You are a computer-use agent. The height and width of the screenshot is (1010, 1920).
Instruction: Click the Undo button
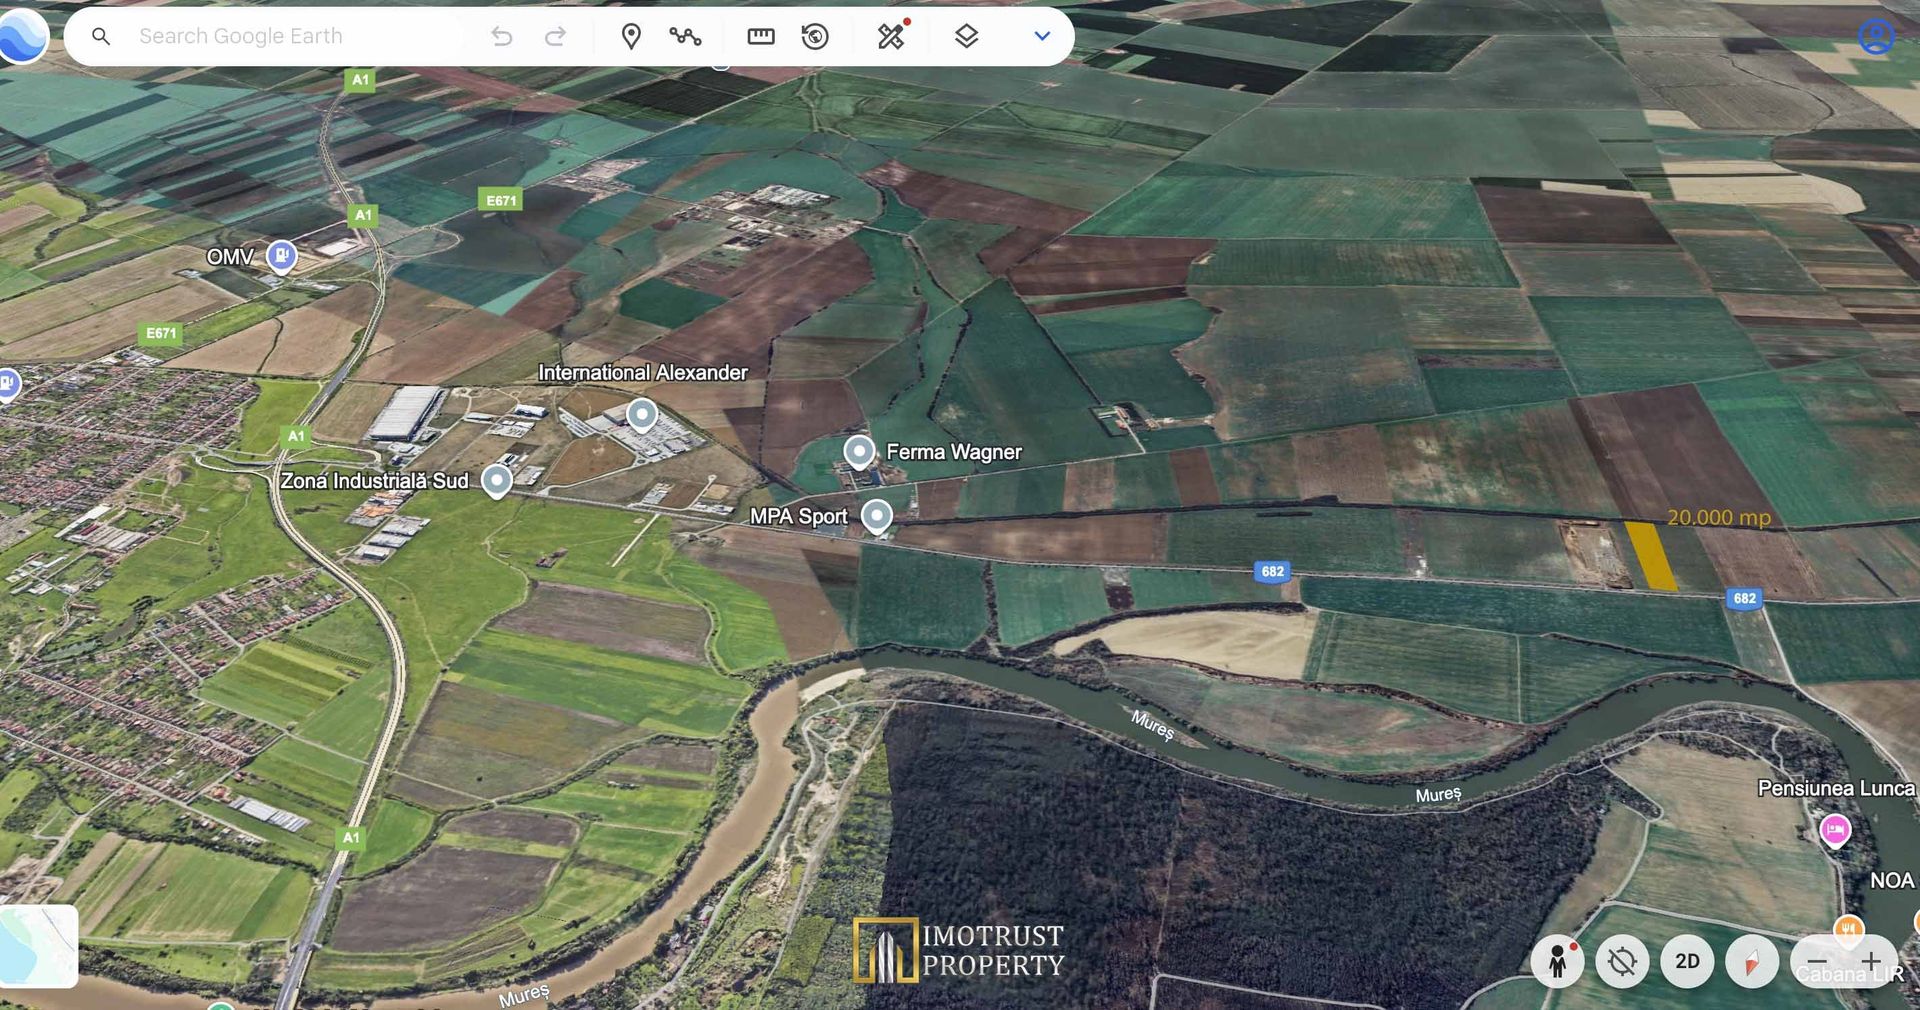pyautogui.click(x=502, y=35)
